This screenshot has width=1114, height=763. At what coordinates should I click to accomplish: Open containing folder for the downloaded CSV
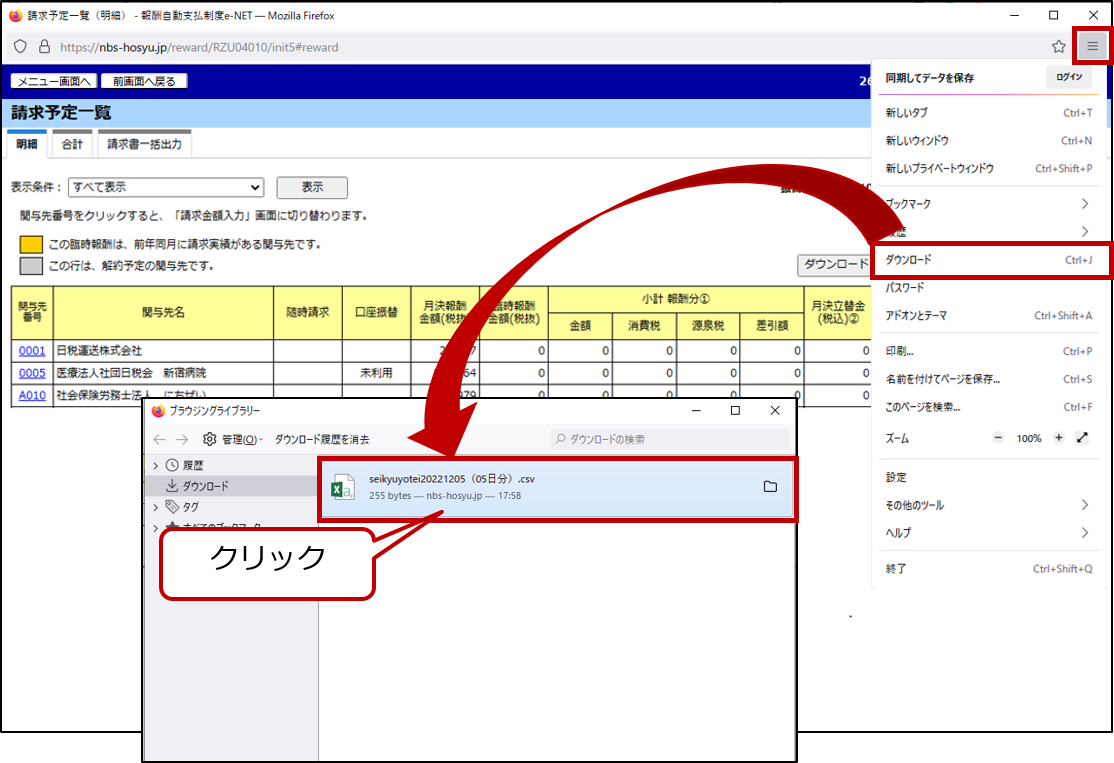[x=770, y=487]
